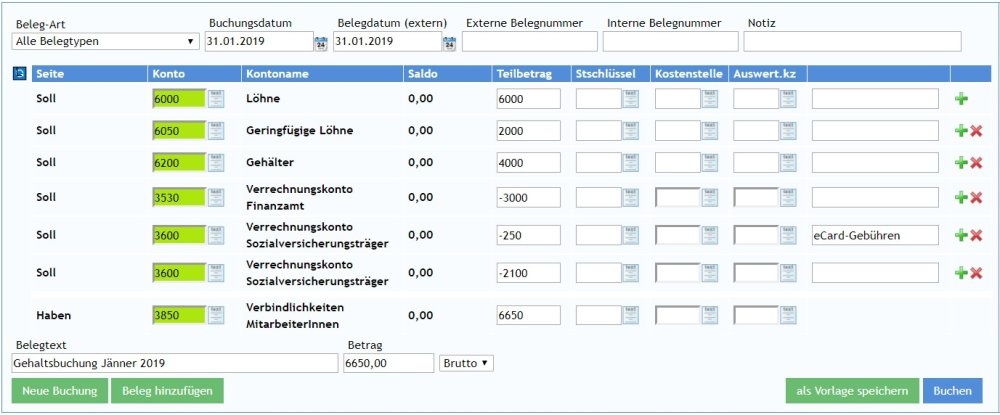Open Auswert.kz lookup icon in Geringfügige Löhne row
Viewport: 1000px width, 415px height.
pos(788,130)
